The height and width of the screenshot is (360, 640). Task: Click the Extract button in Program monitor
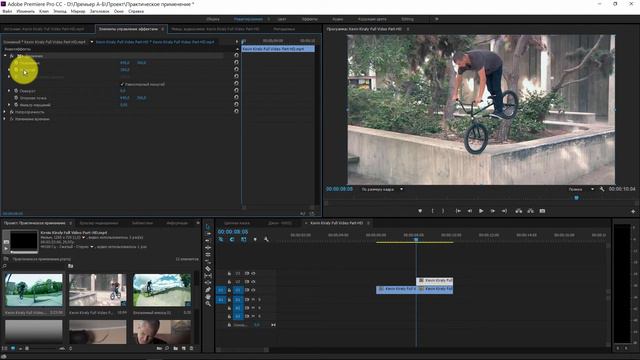(530, 211)
